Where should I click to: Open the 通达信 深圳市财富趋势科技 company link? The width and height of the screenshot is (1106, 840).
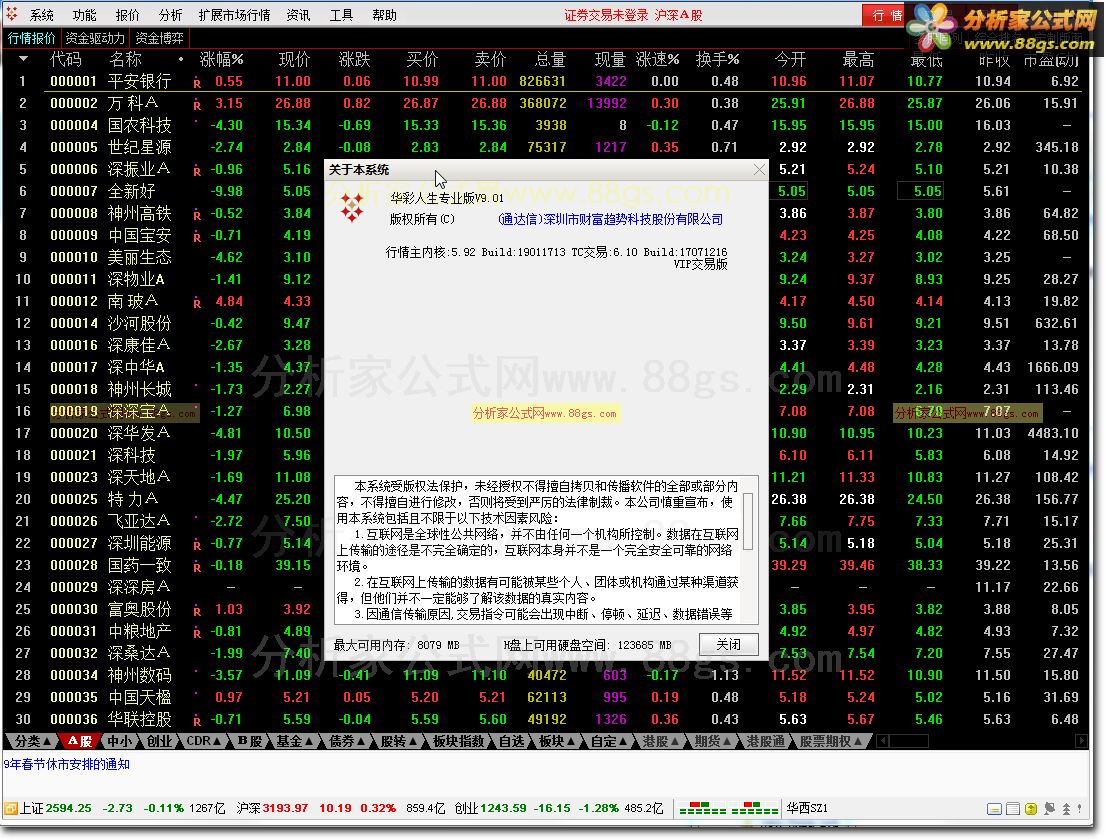pyautogui.click(x=610, y=219)
